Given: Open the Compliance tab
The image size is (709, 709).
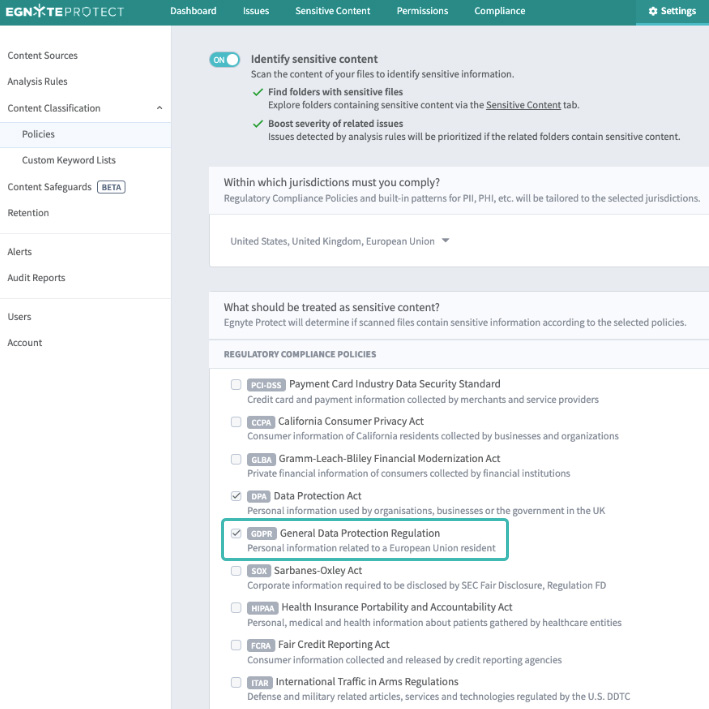Looking at the screenshot, I should tap(499, 11).
